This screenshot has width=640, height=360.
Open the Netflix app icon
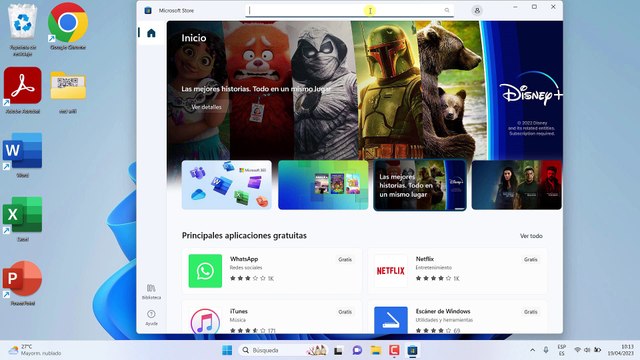[391, 271]
